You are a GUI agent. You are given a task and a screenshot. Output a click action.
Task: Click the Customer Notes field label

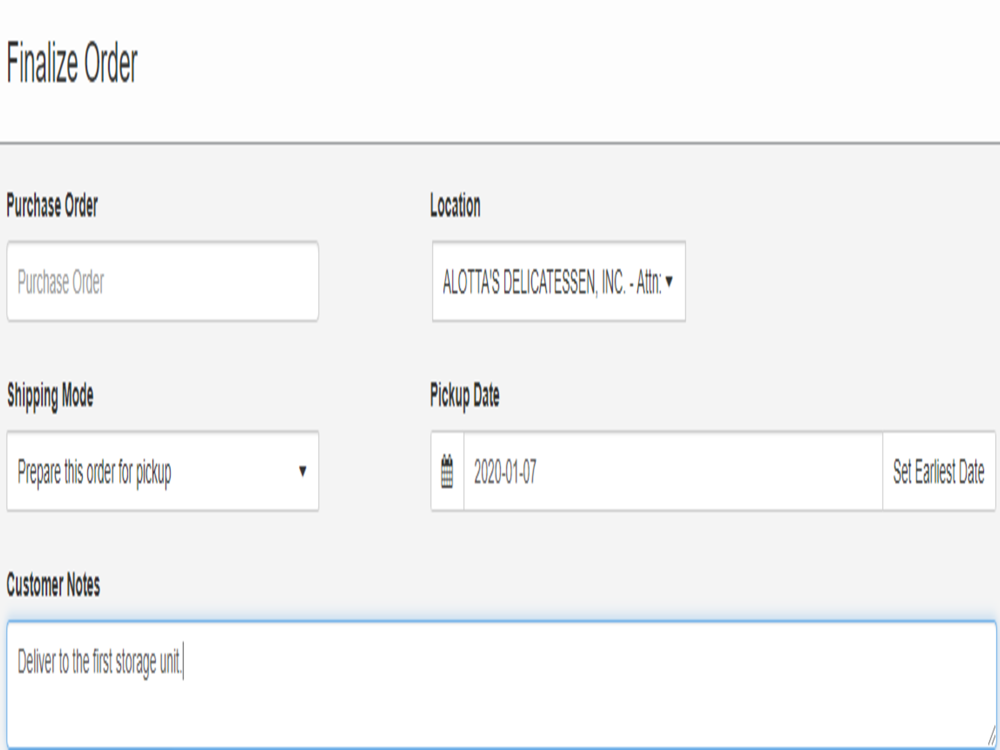(x=53, y=586)
